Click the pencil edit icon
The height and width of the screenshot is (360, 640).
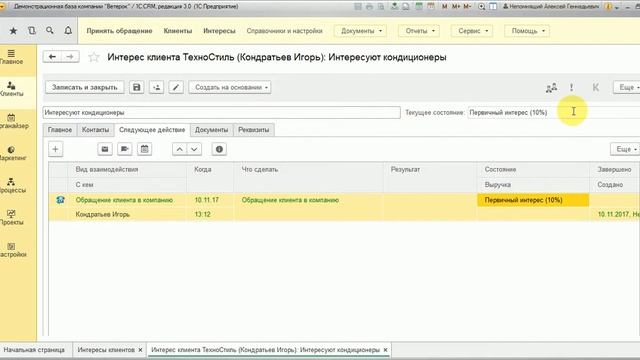pos(176,87)
